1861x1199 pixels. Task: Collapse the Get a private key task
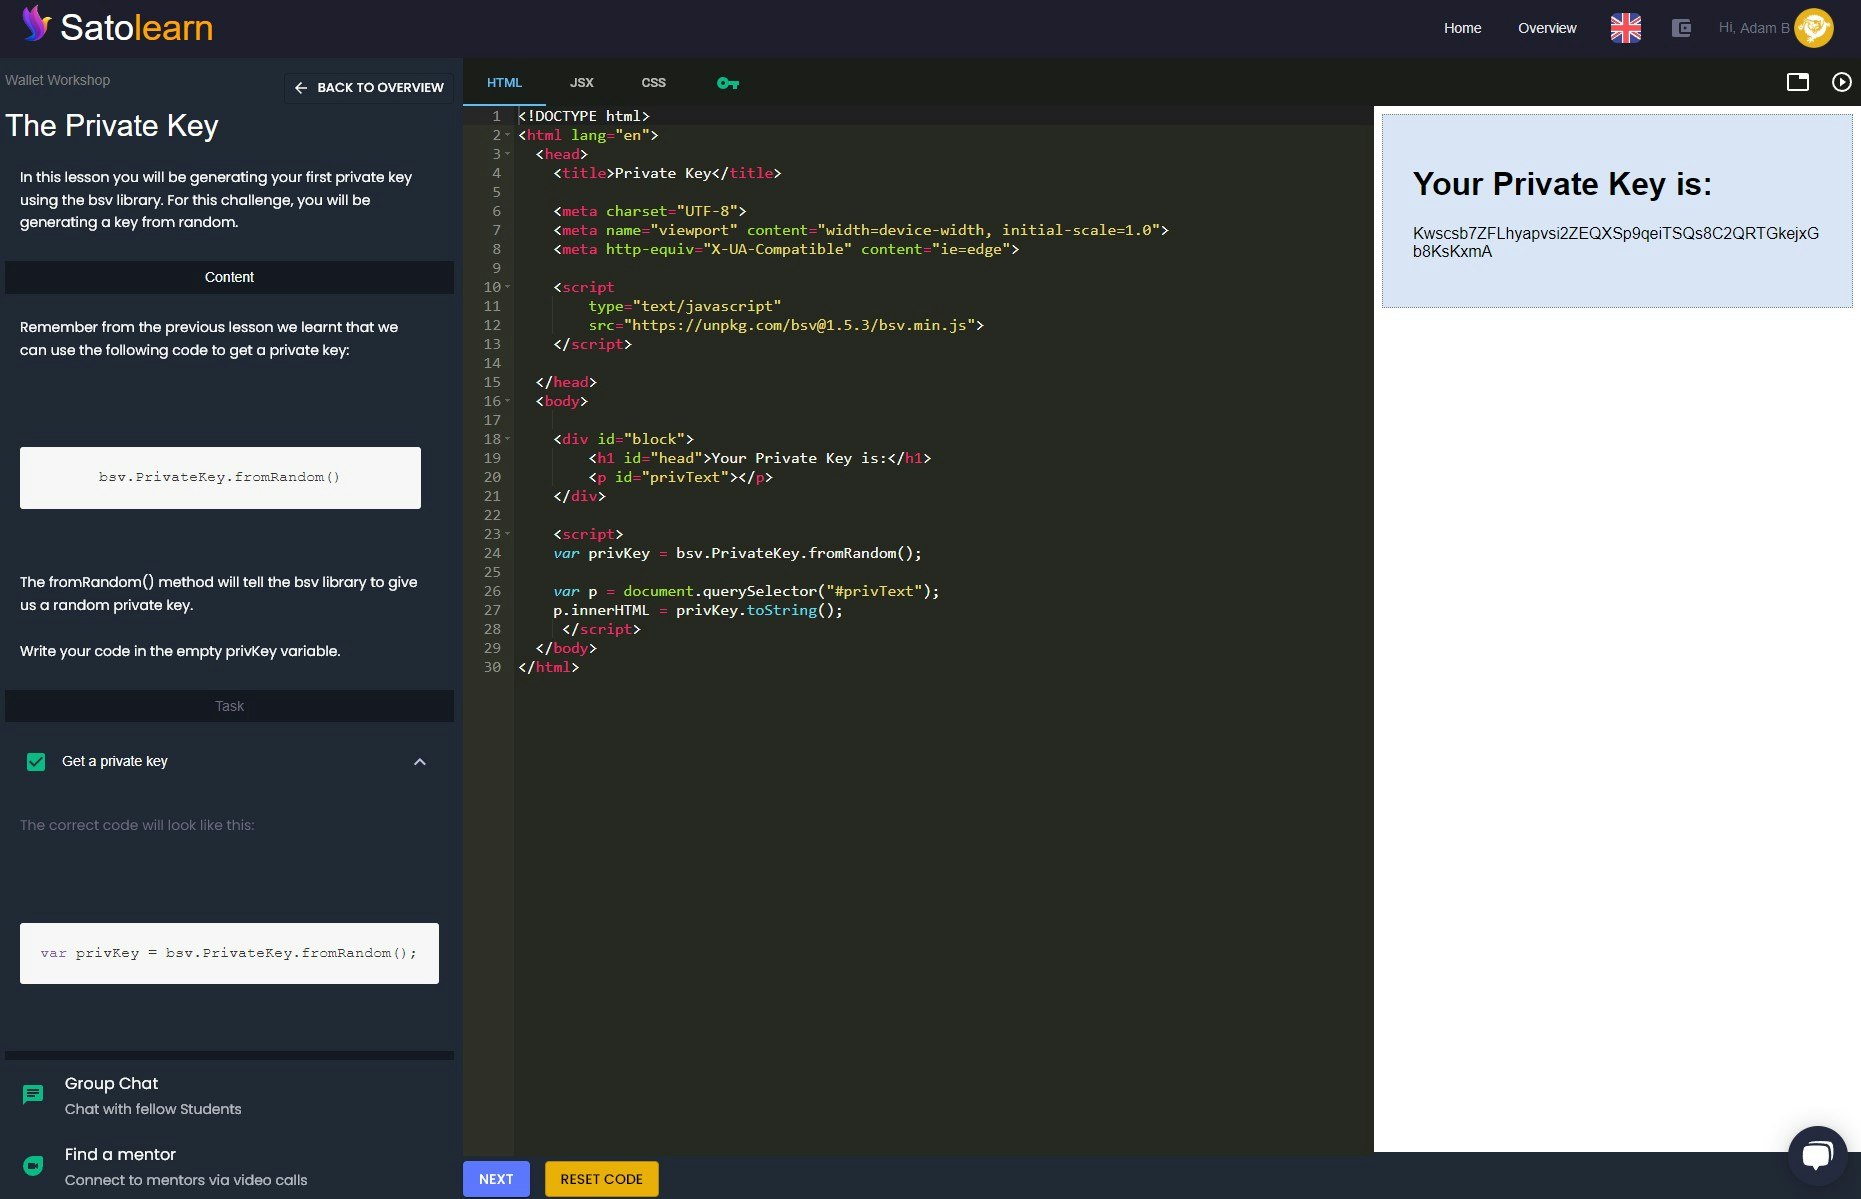[420, 762]
